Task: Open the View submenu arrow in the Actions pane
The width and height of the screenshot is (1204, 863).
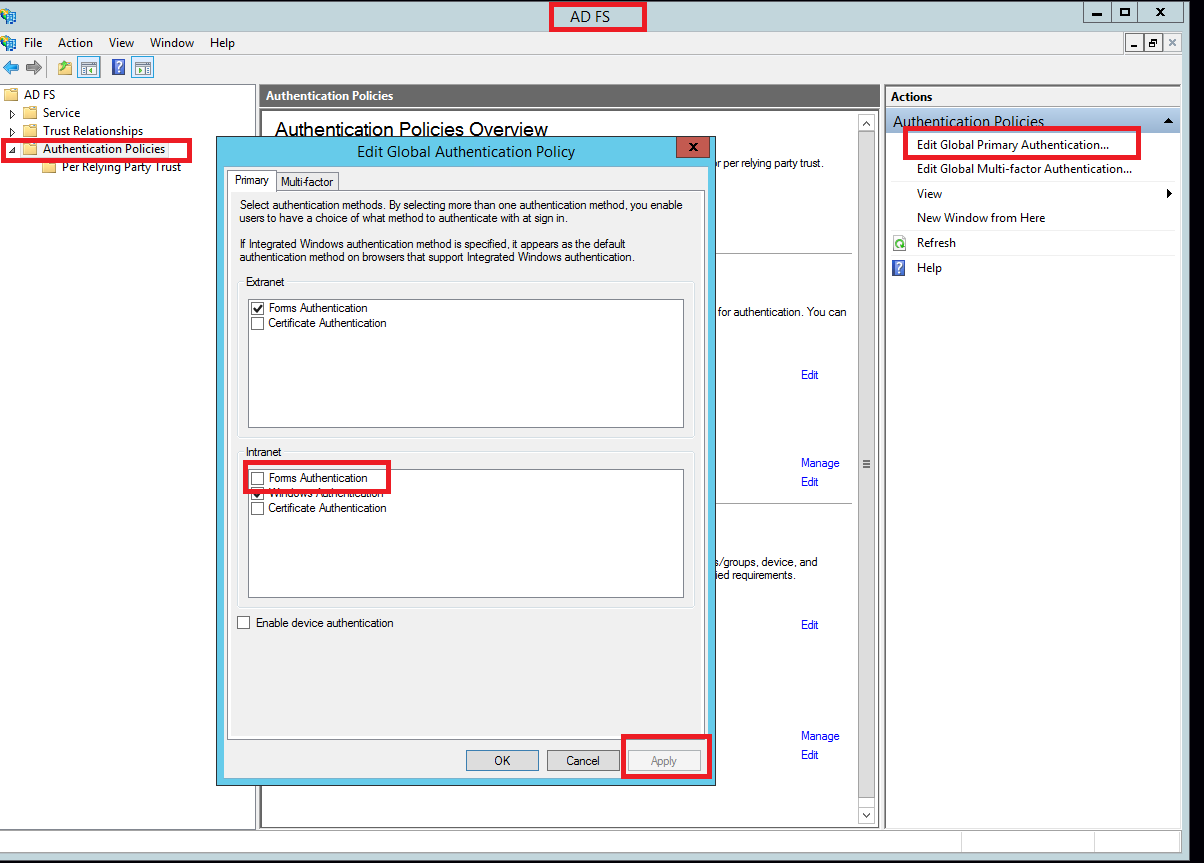Action: click(1169, 194)
